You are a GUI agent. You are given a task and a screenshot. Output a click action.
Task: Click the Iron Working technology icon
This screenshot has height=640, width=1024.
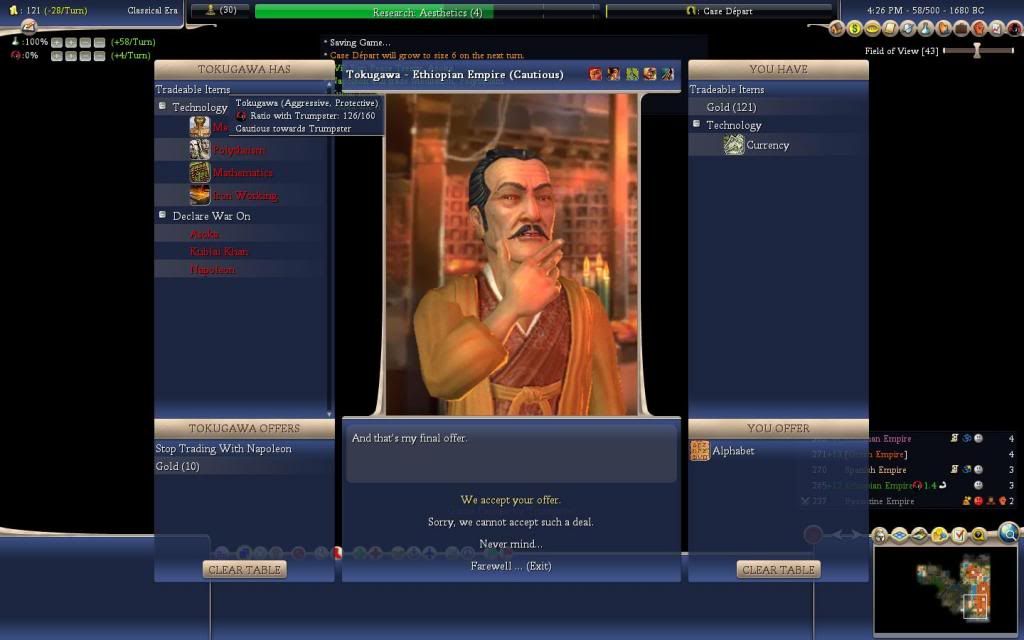(200, 195)
